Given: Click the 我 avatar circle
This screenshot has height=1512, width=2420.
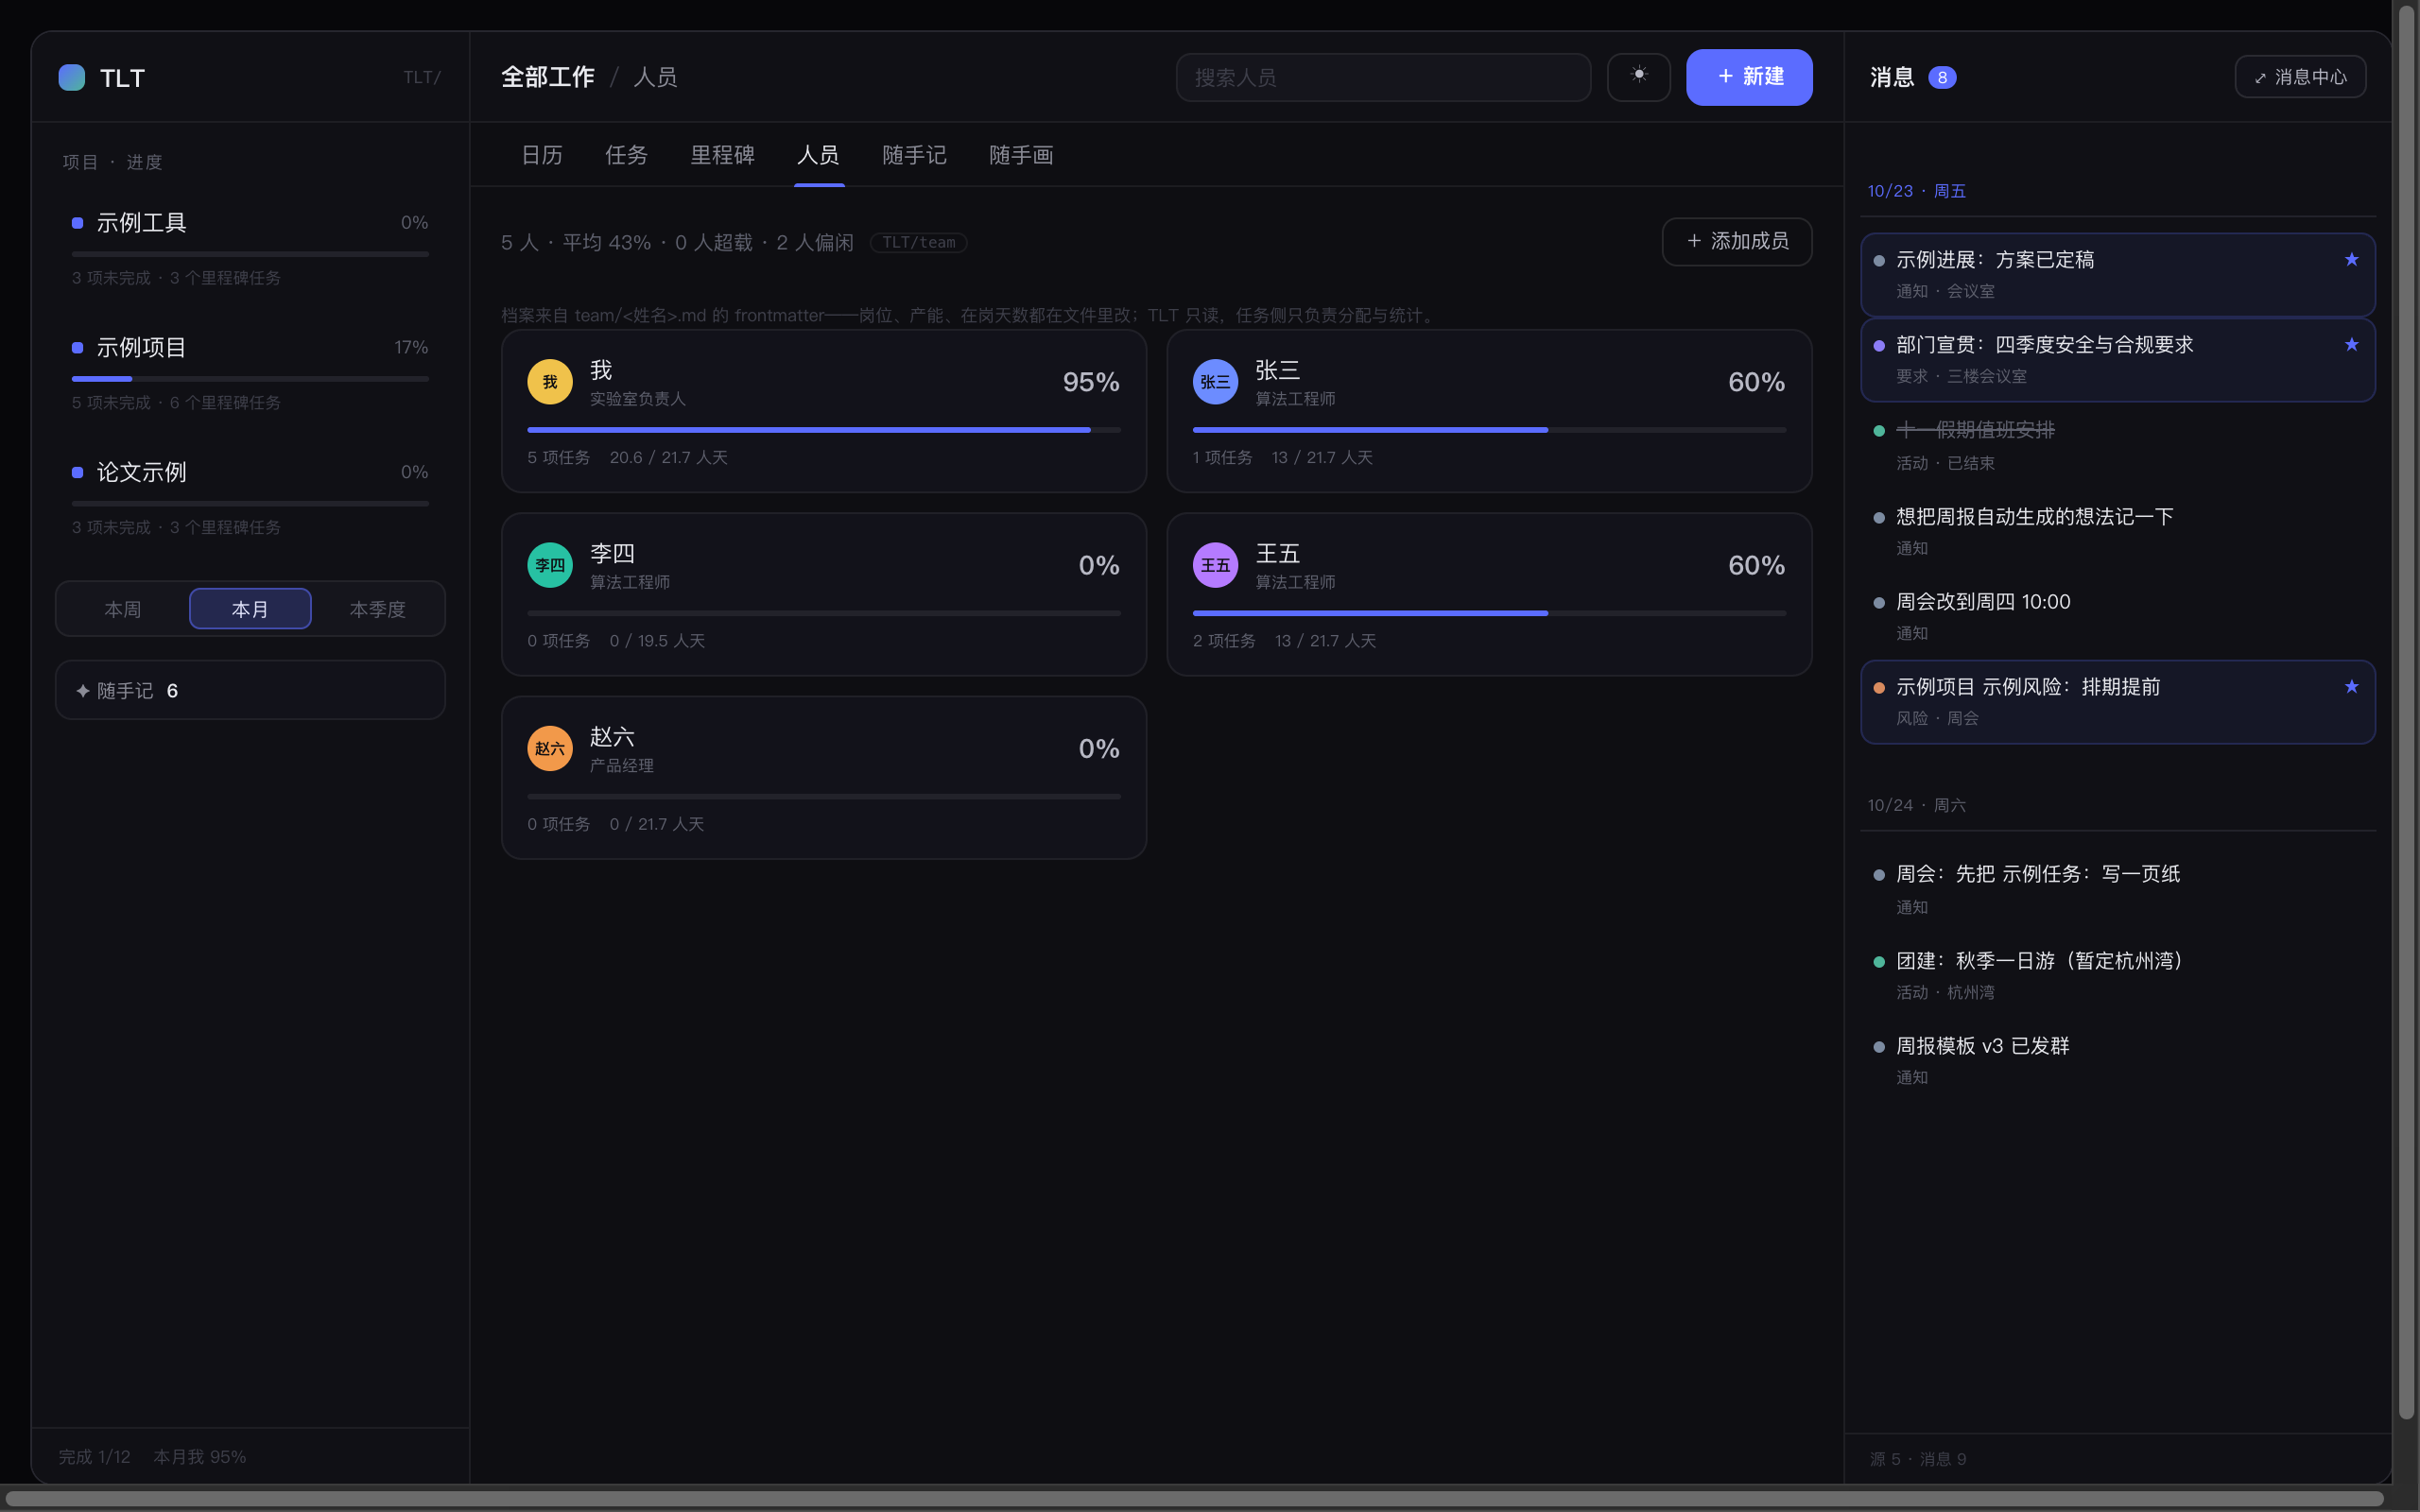Looking at the screenshot, I should (x=550, y=382).
